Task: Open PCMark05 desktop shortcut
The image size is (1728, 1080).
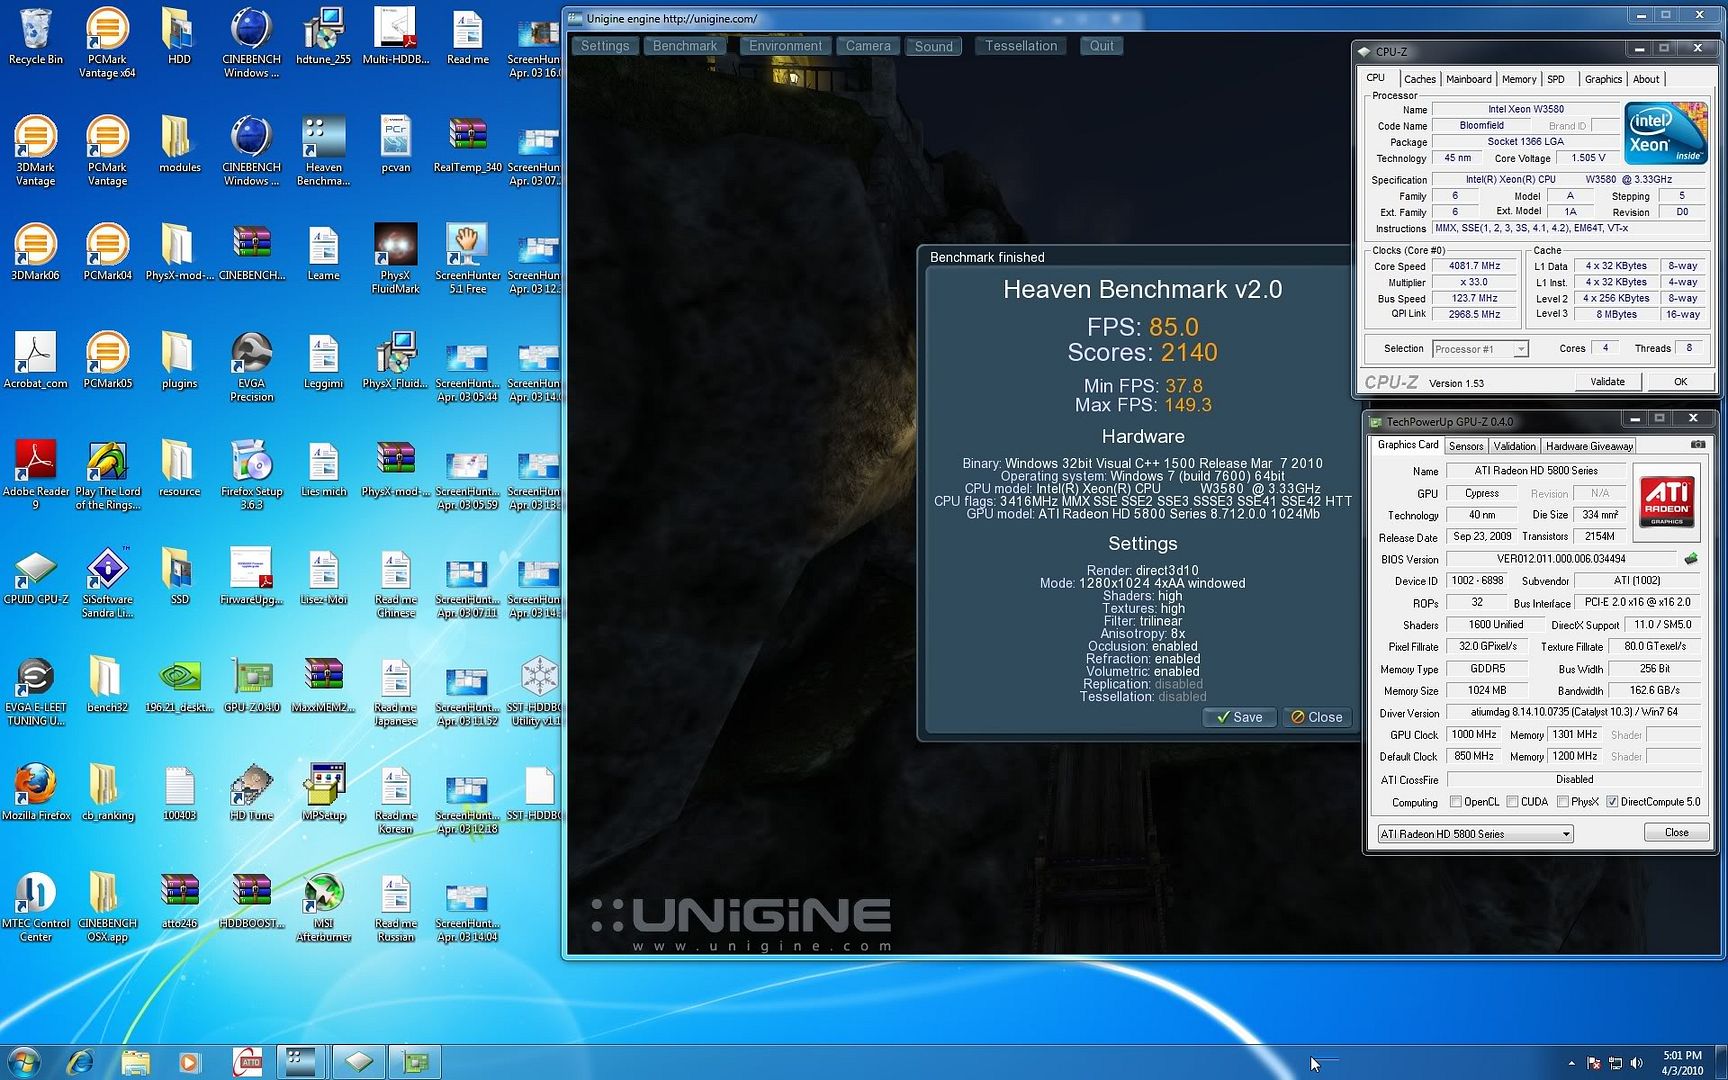Action: (x=107, y=361)
